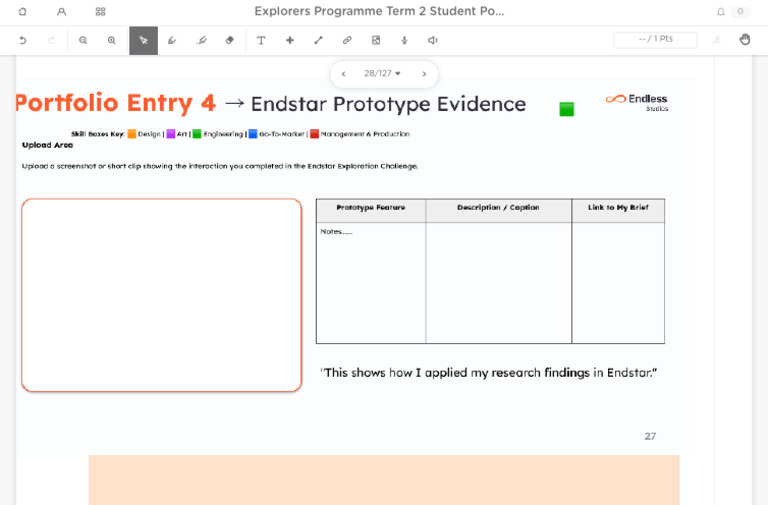
Task: Click the 'Portfolio Entry 4' heading
Action: click(x=116, y=103)
